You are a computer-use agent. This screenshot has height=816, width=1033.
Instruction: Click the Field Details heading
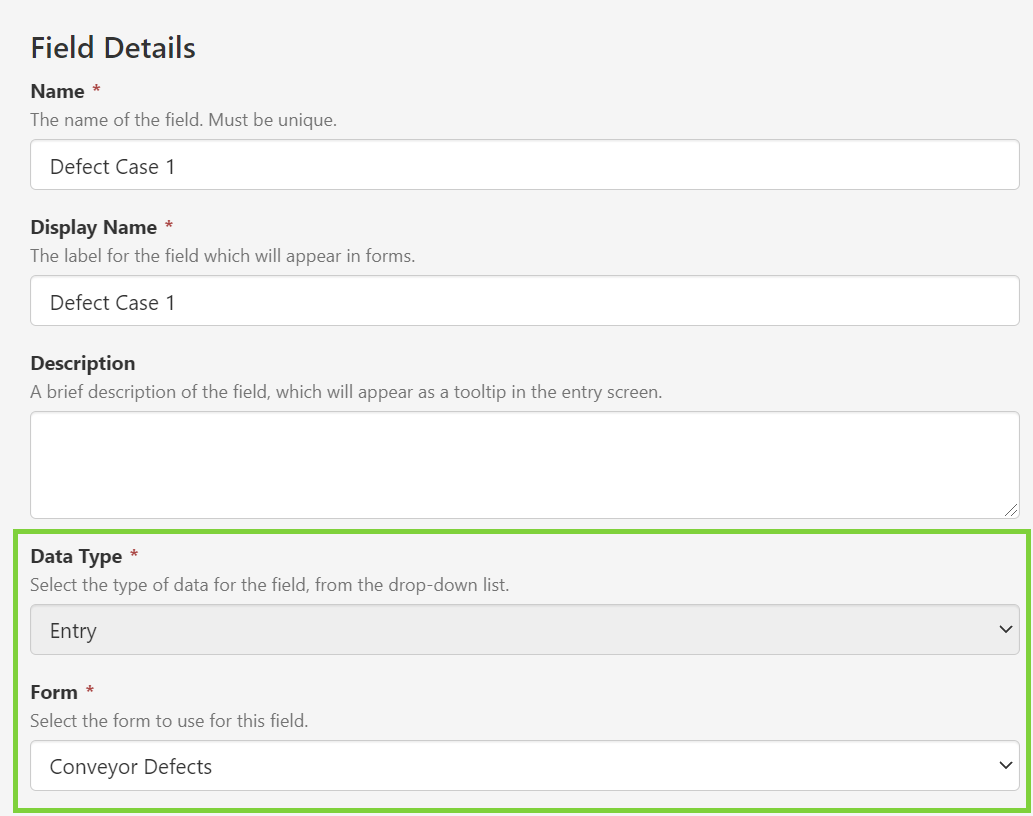113,48
